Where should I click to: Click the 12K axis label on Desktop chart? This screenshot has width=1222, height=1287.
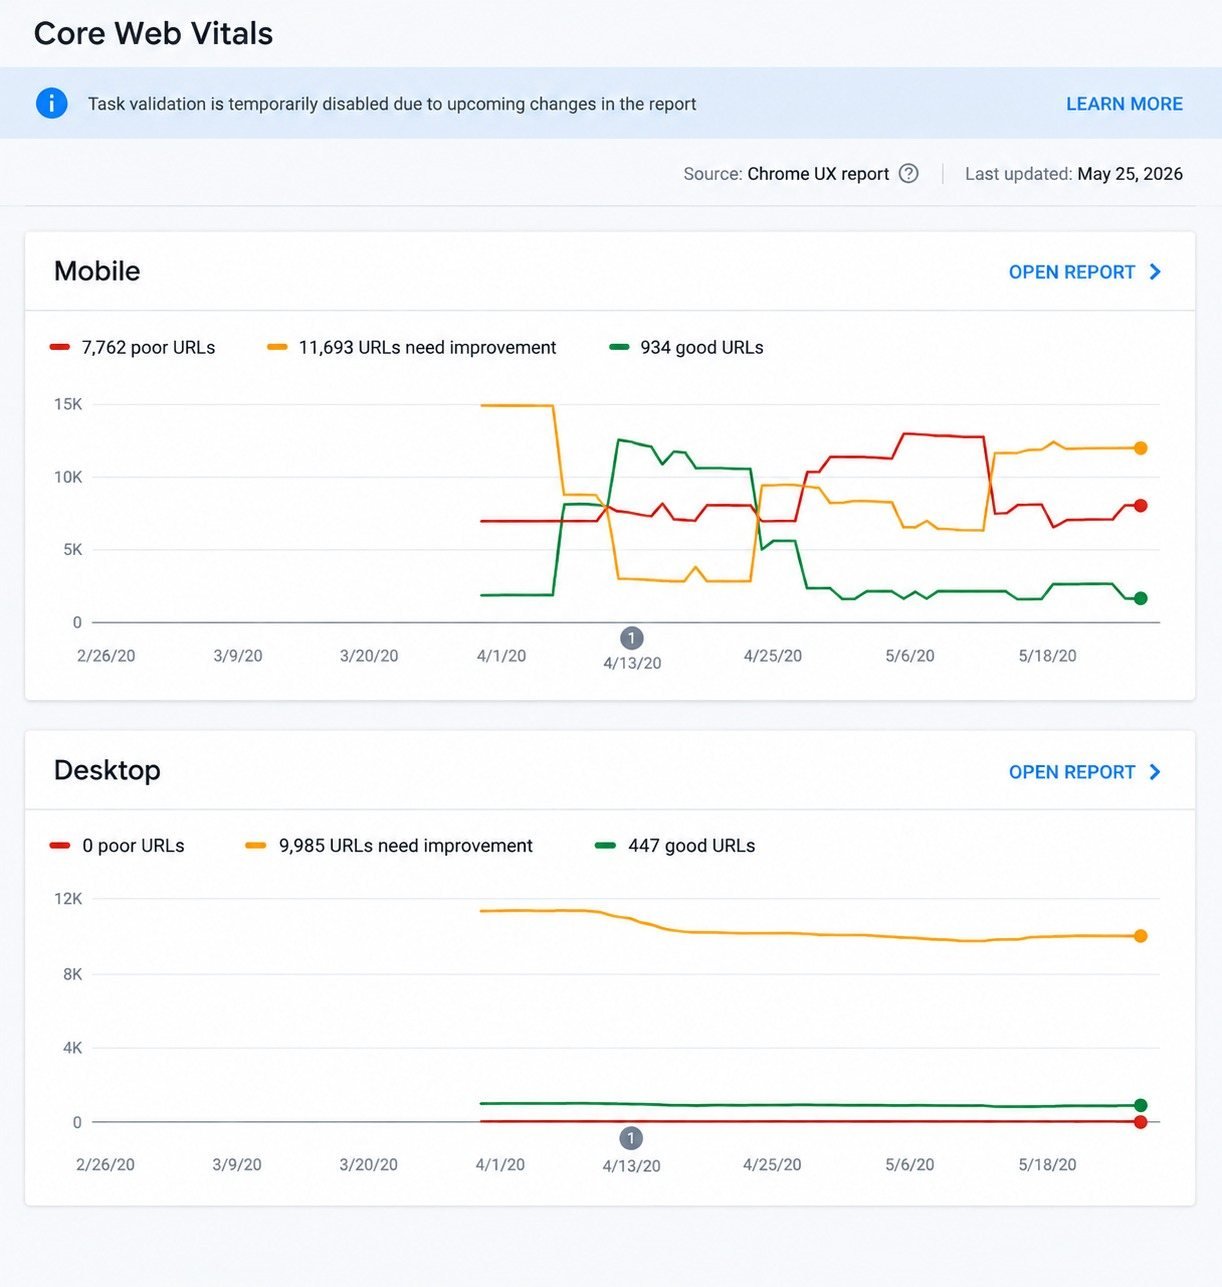(x=68, y=898)
